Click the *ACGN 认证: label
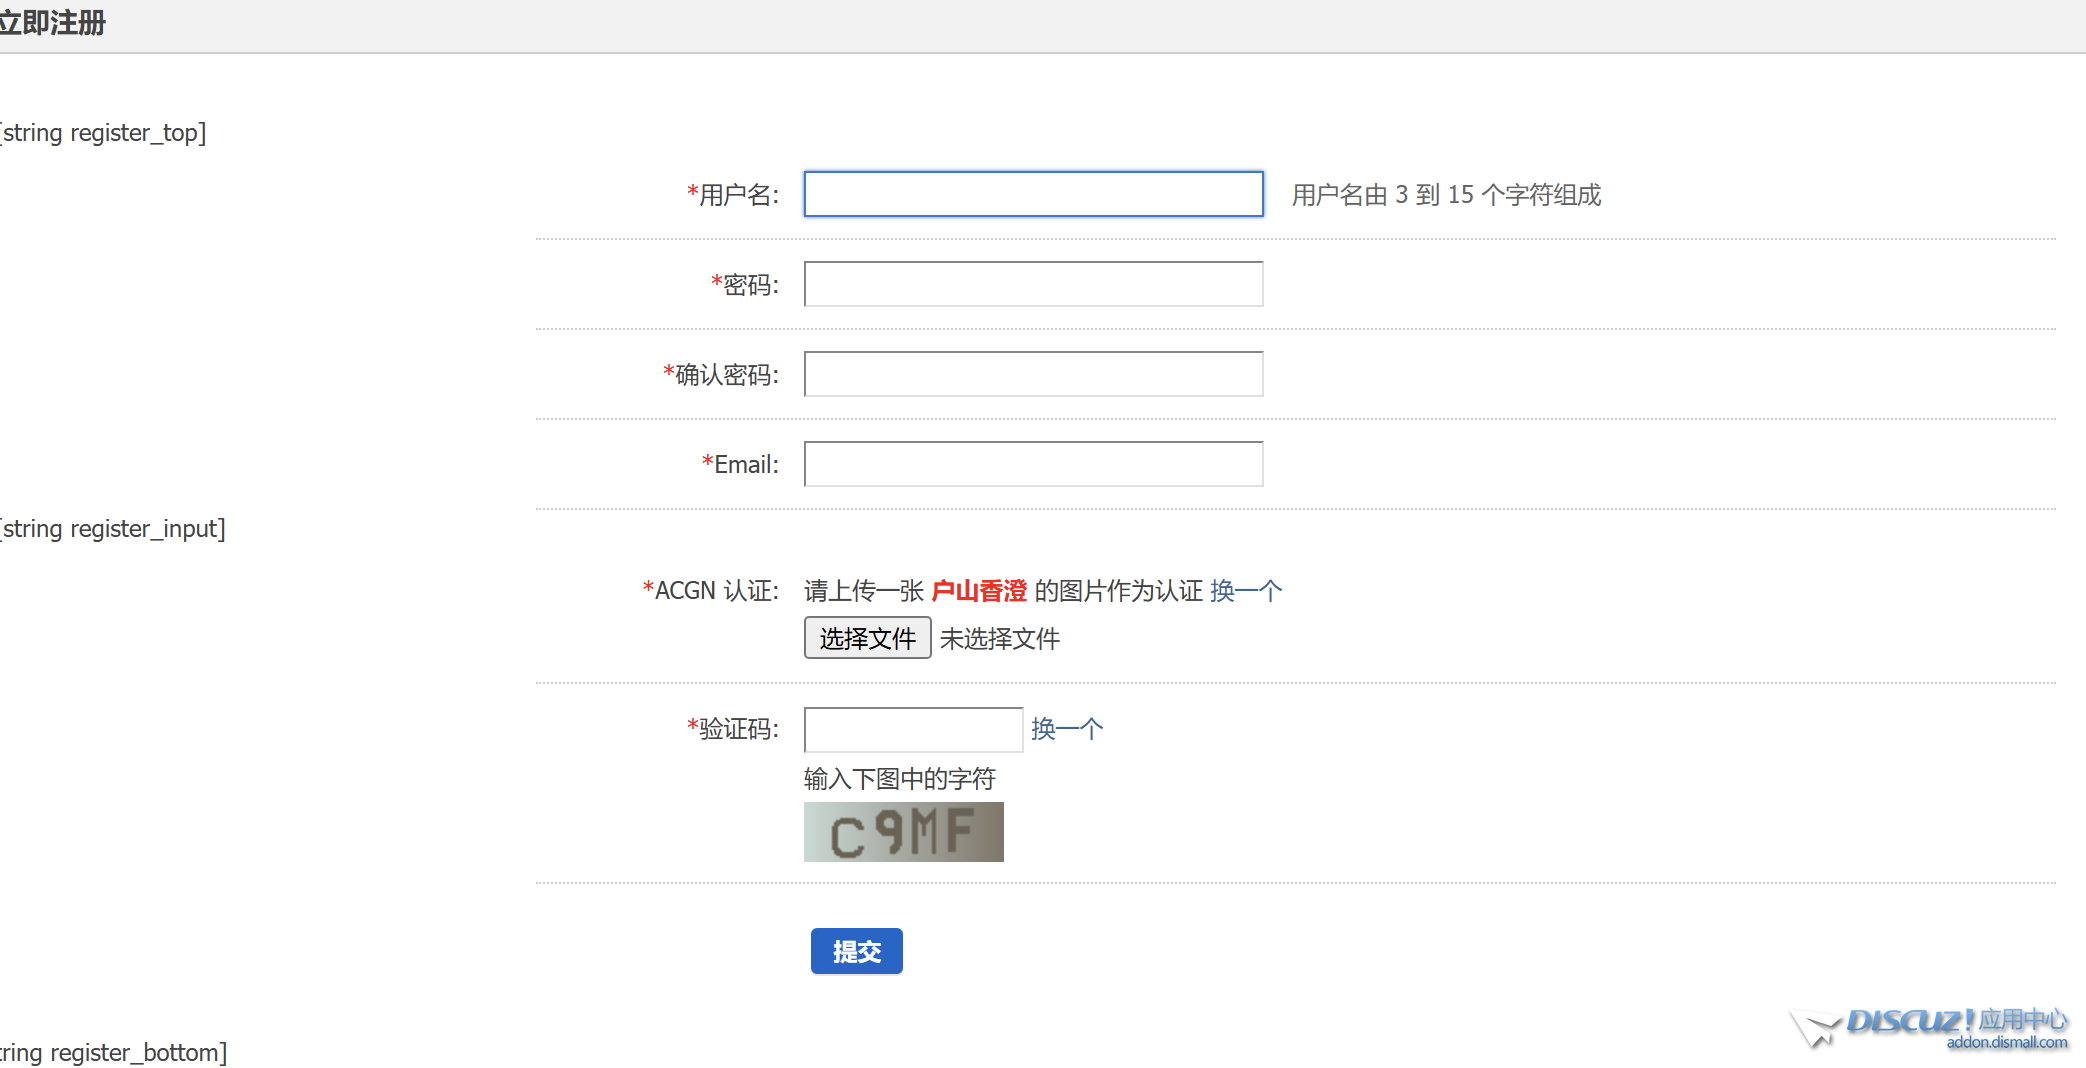Screen dimensions: 2086x1068 tap(711, 591)
